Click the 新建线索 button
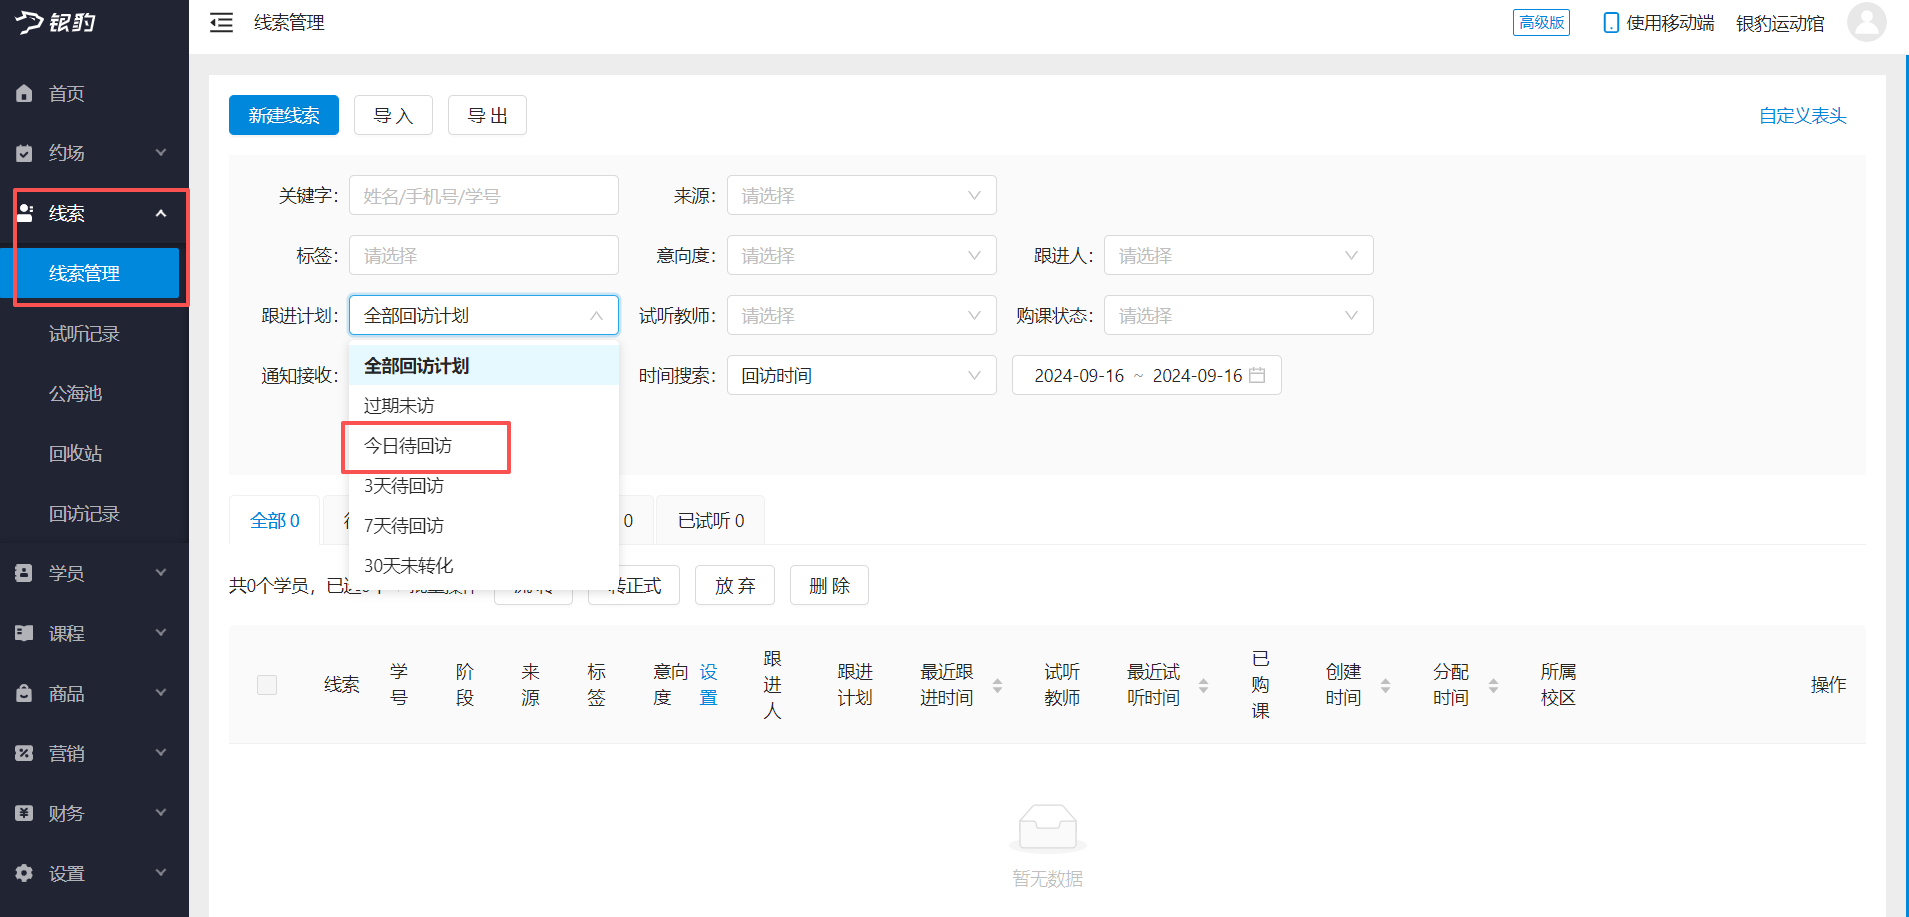The width and height of the screenshot is (1909, 917). coord(283,115)
